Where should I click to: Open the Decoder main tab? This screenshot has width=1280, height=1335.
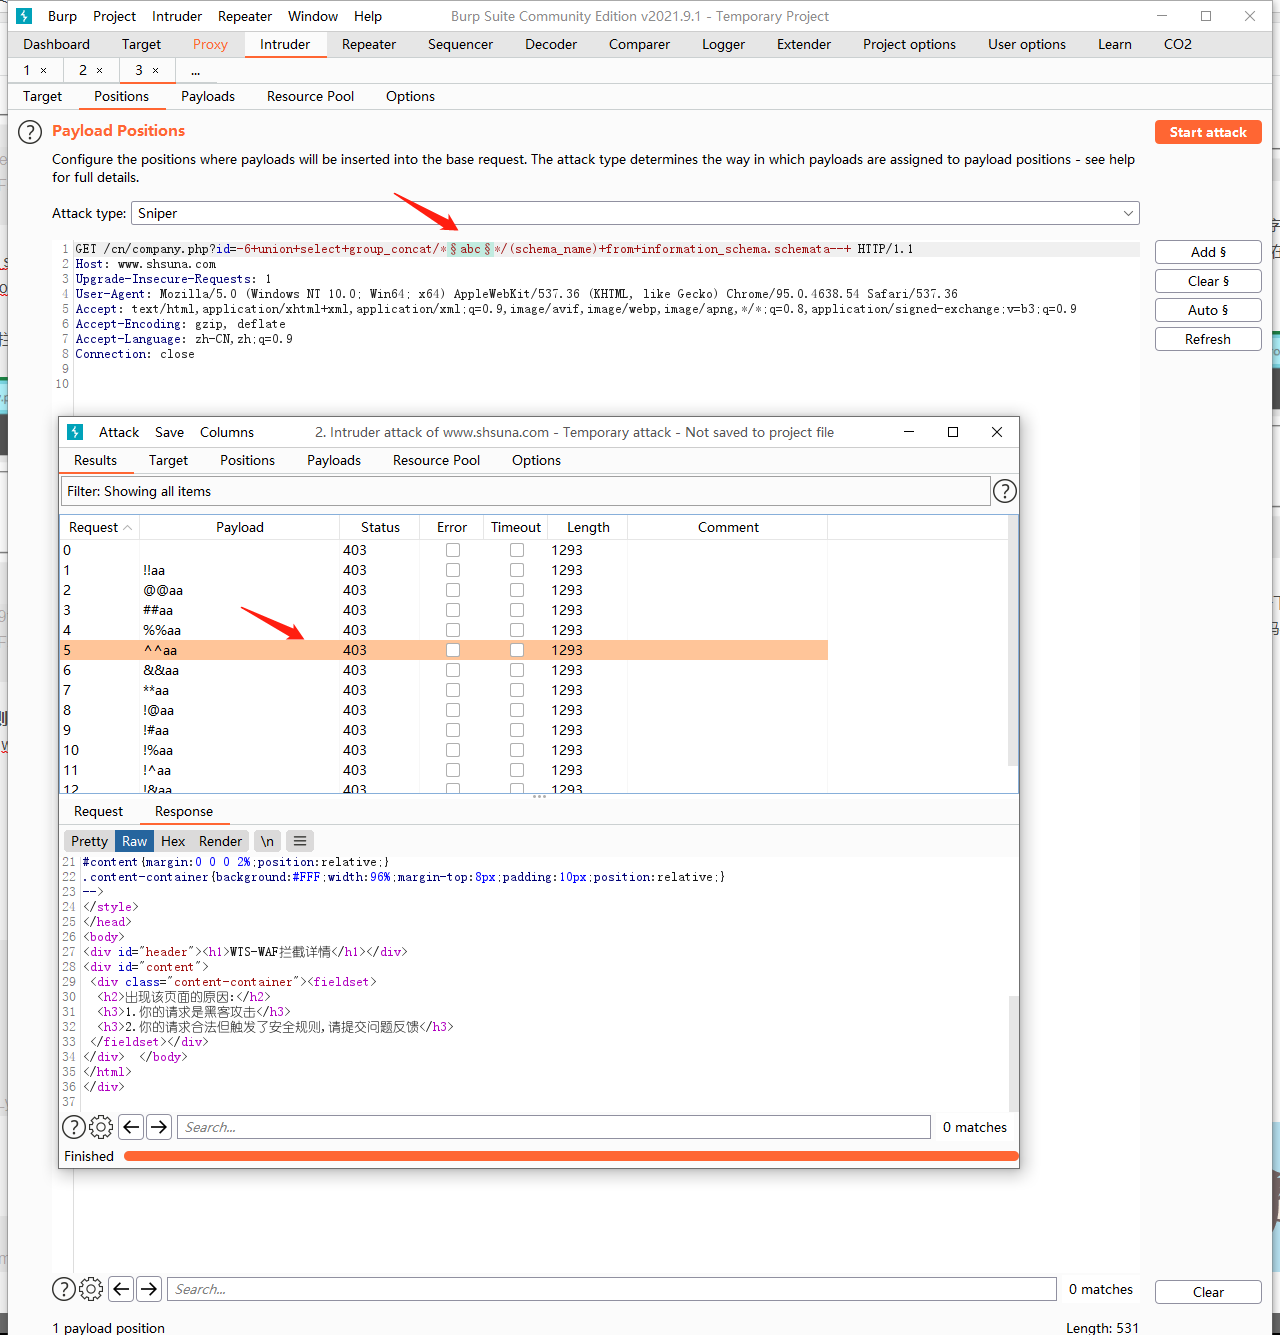click(551, 44)
